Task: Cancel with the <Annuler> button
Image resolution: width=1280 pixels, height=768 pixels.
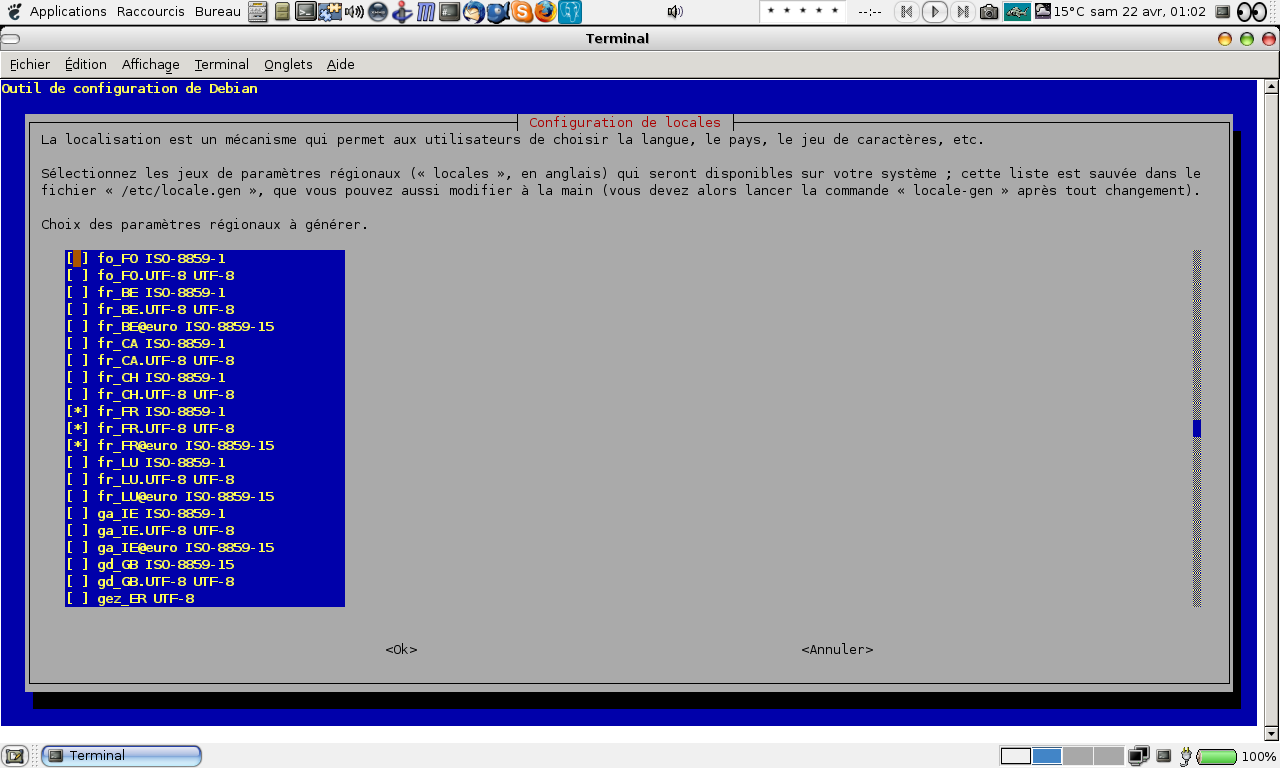Action: [837, 650]
